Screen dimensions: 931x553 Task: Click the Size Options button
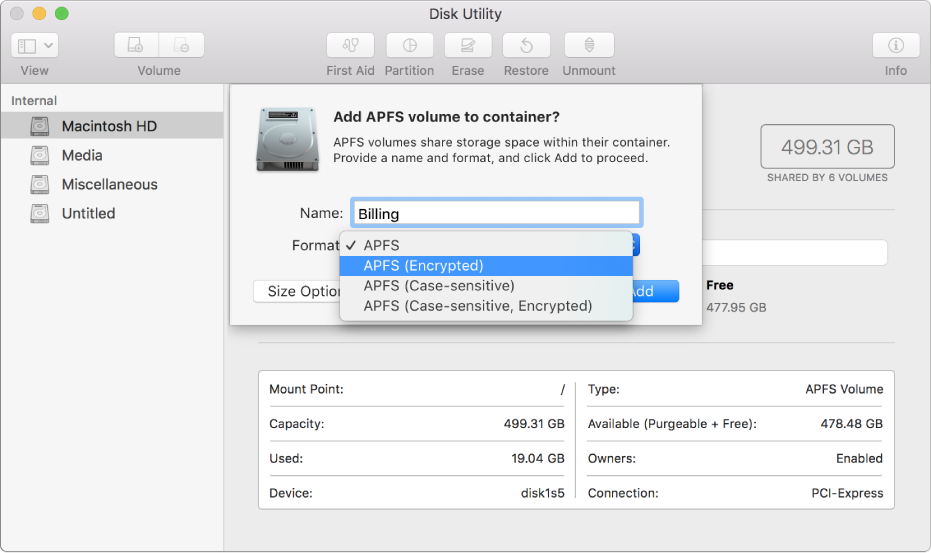(297, 292)
